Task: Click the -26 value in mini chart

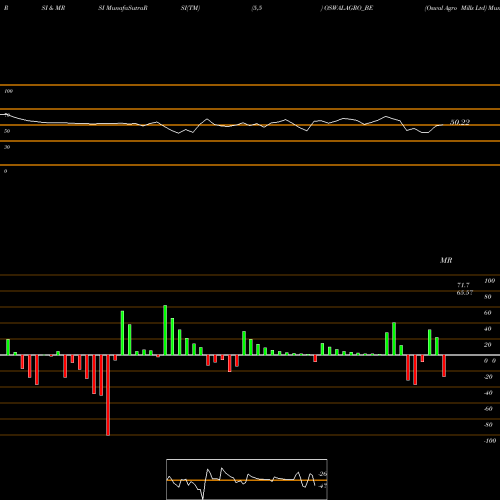Action: pyautogui.click(x=323, y=474)
